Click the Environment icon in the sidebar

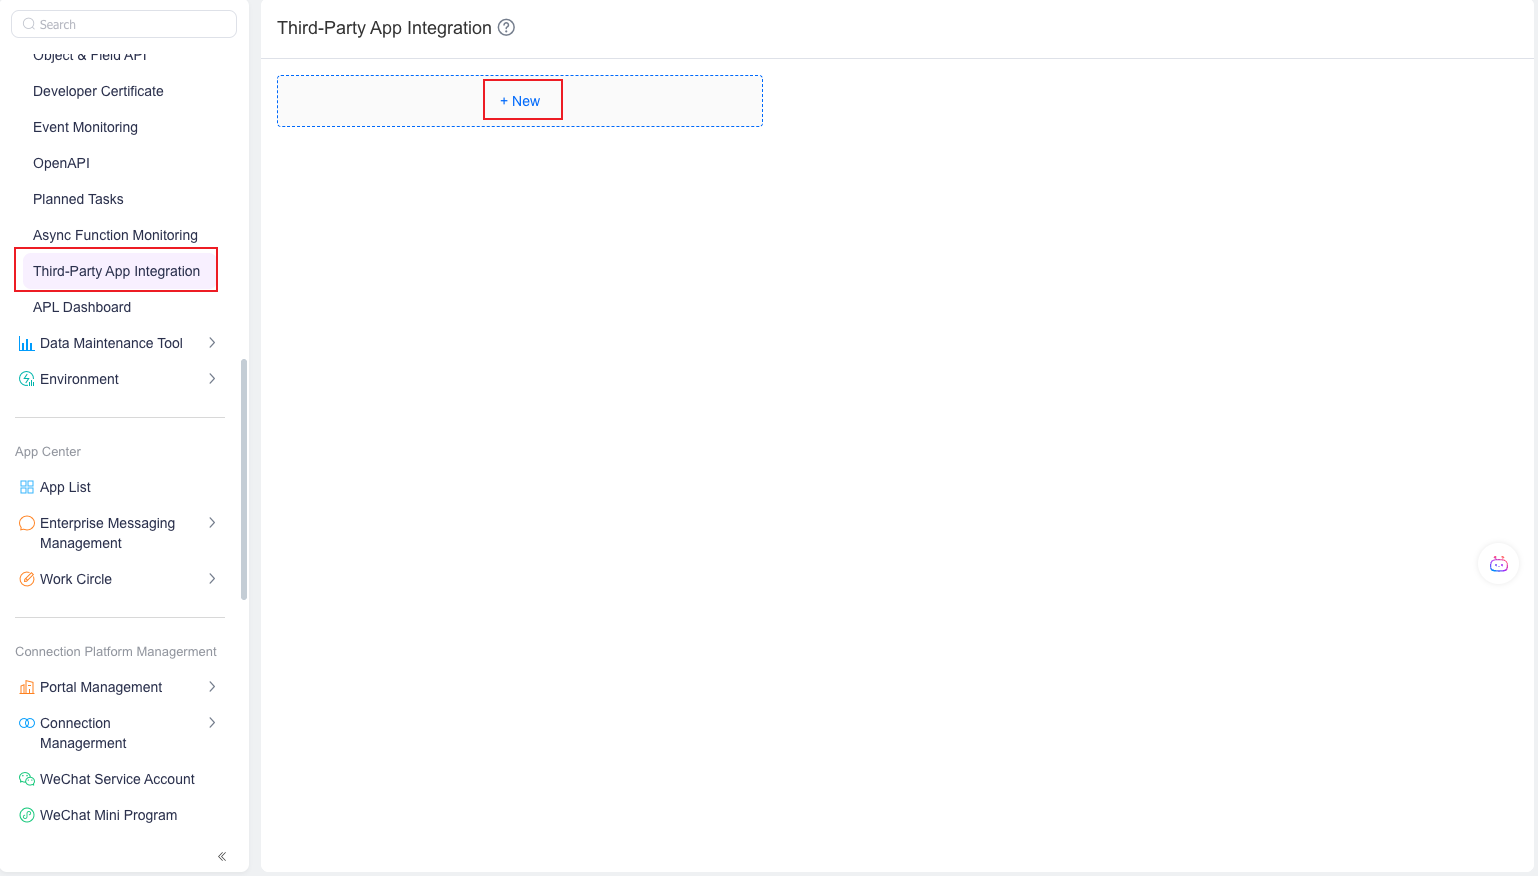pos(26,379)
